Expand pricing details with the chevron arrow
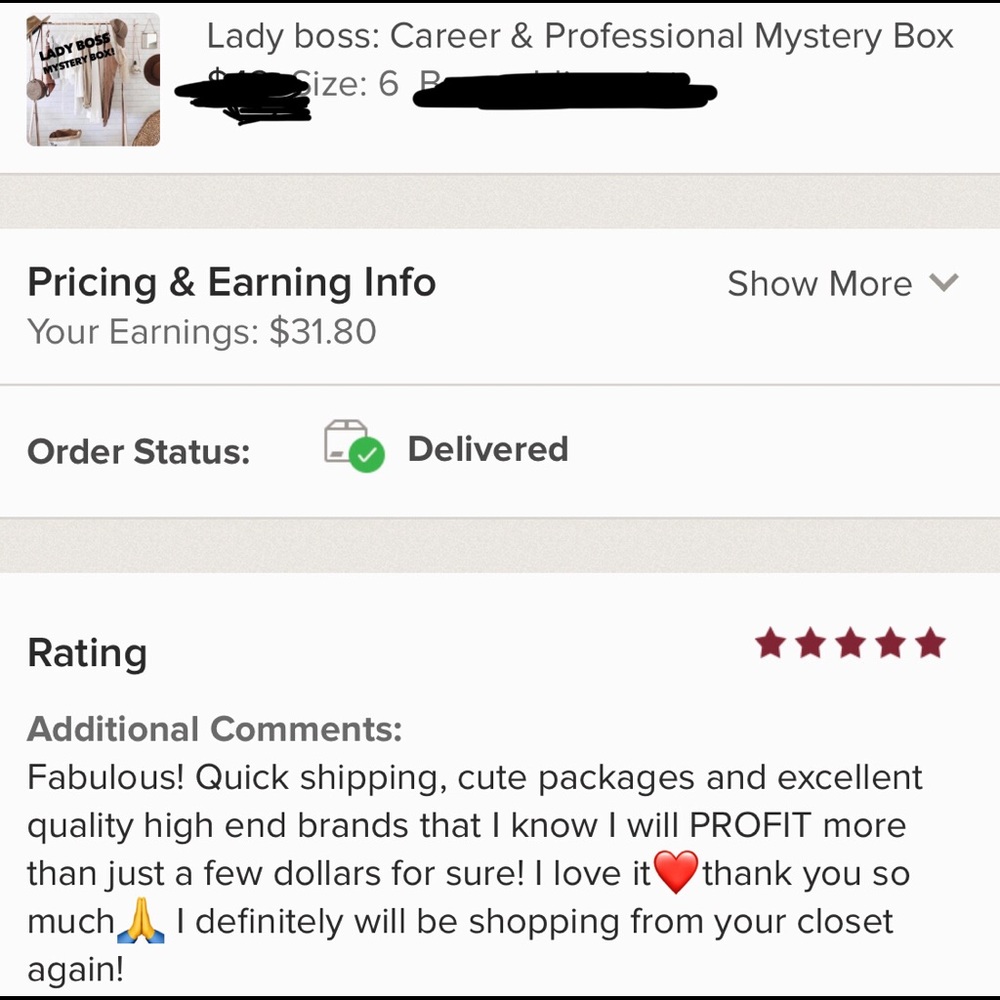1000x1000 pixels. pyautogui.click(x=943, y=283)
